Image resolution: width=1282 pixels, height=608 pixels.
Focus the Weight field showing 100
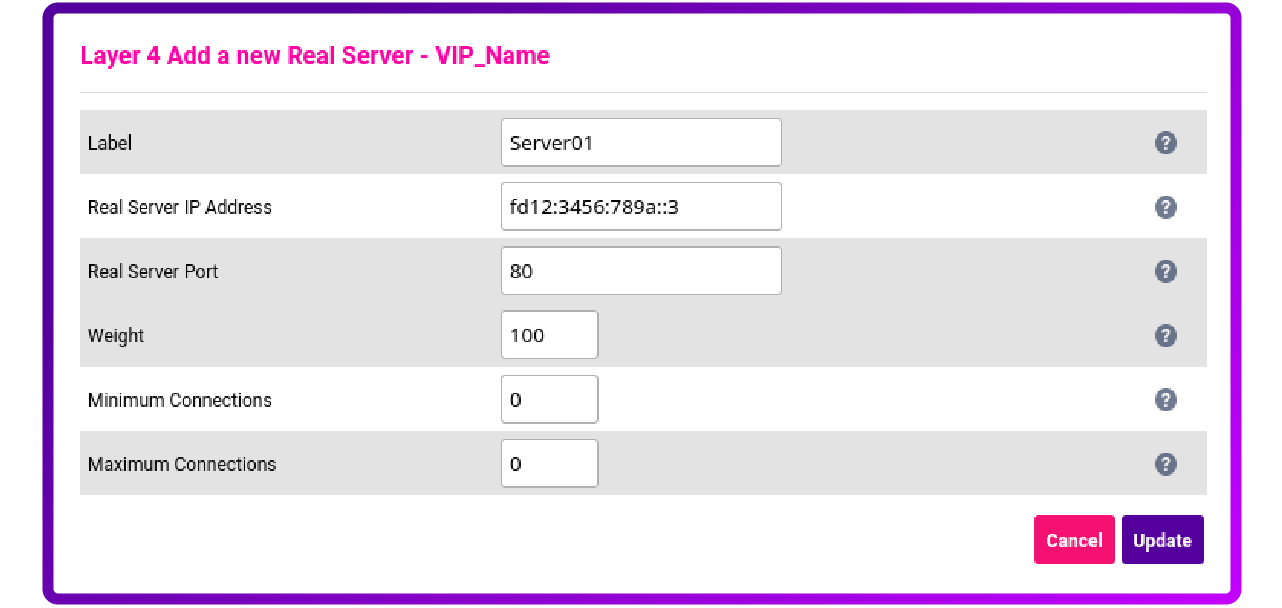point(549,335)
